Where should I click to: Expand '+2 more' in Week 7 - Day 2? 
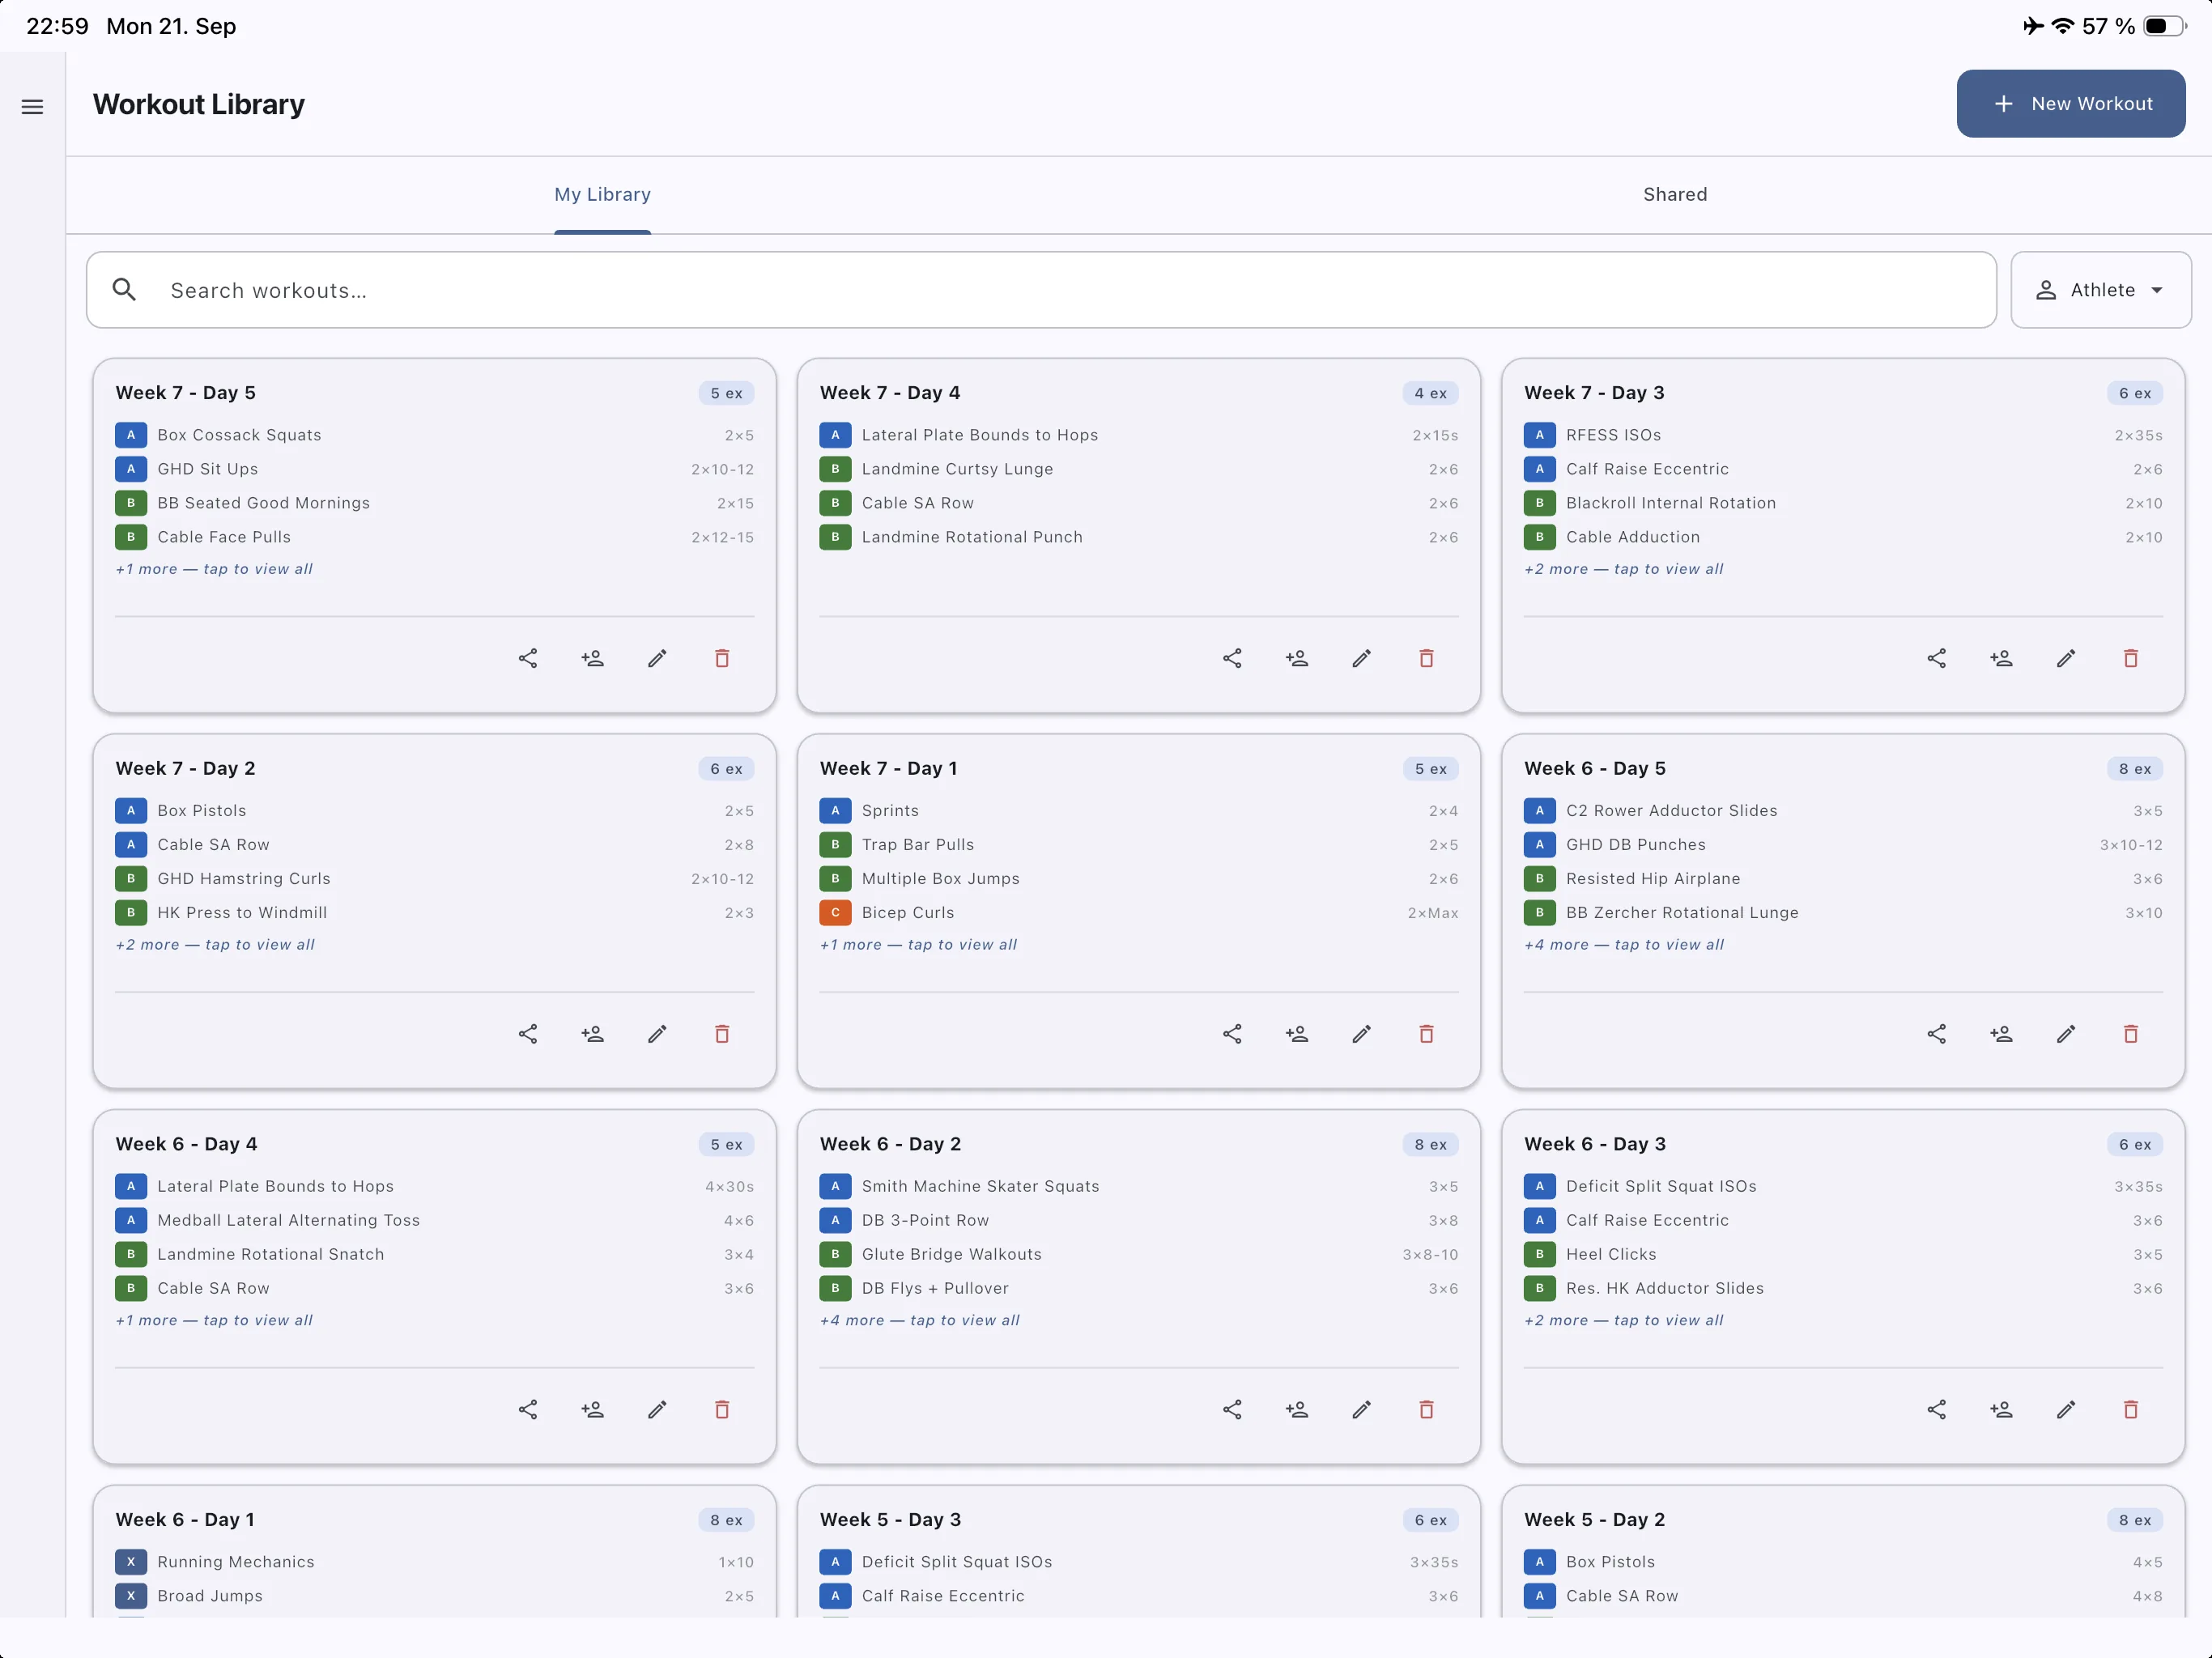[x=215, y=945]
